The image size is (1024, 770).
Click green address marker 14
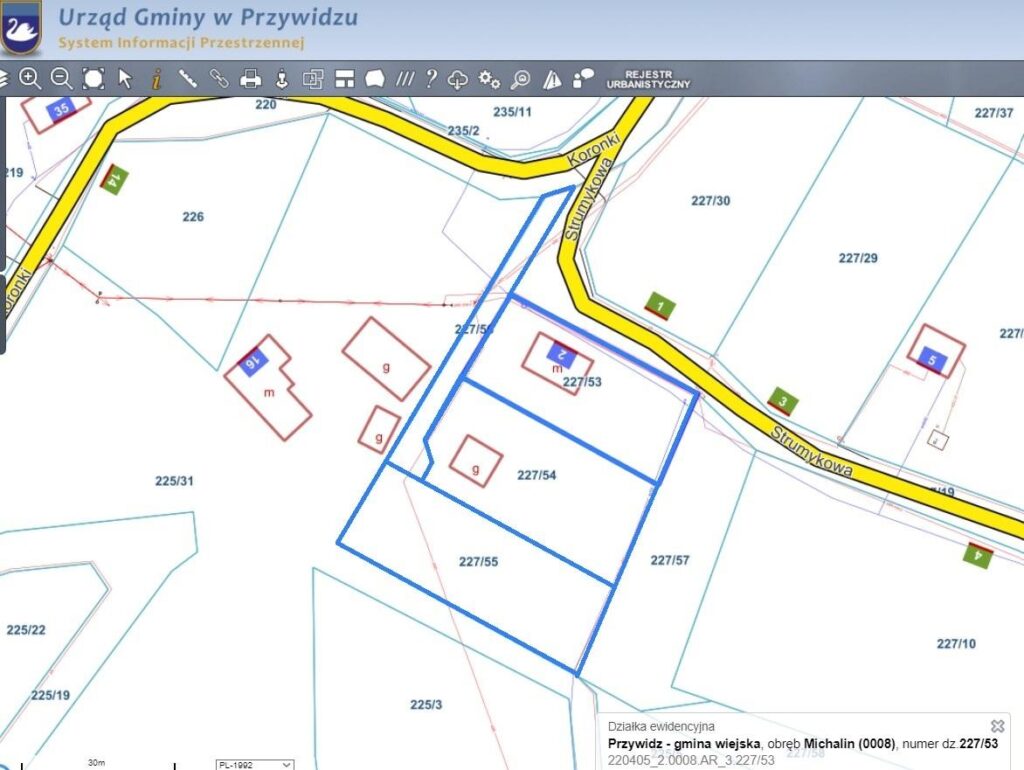tap(114, 178)
